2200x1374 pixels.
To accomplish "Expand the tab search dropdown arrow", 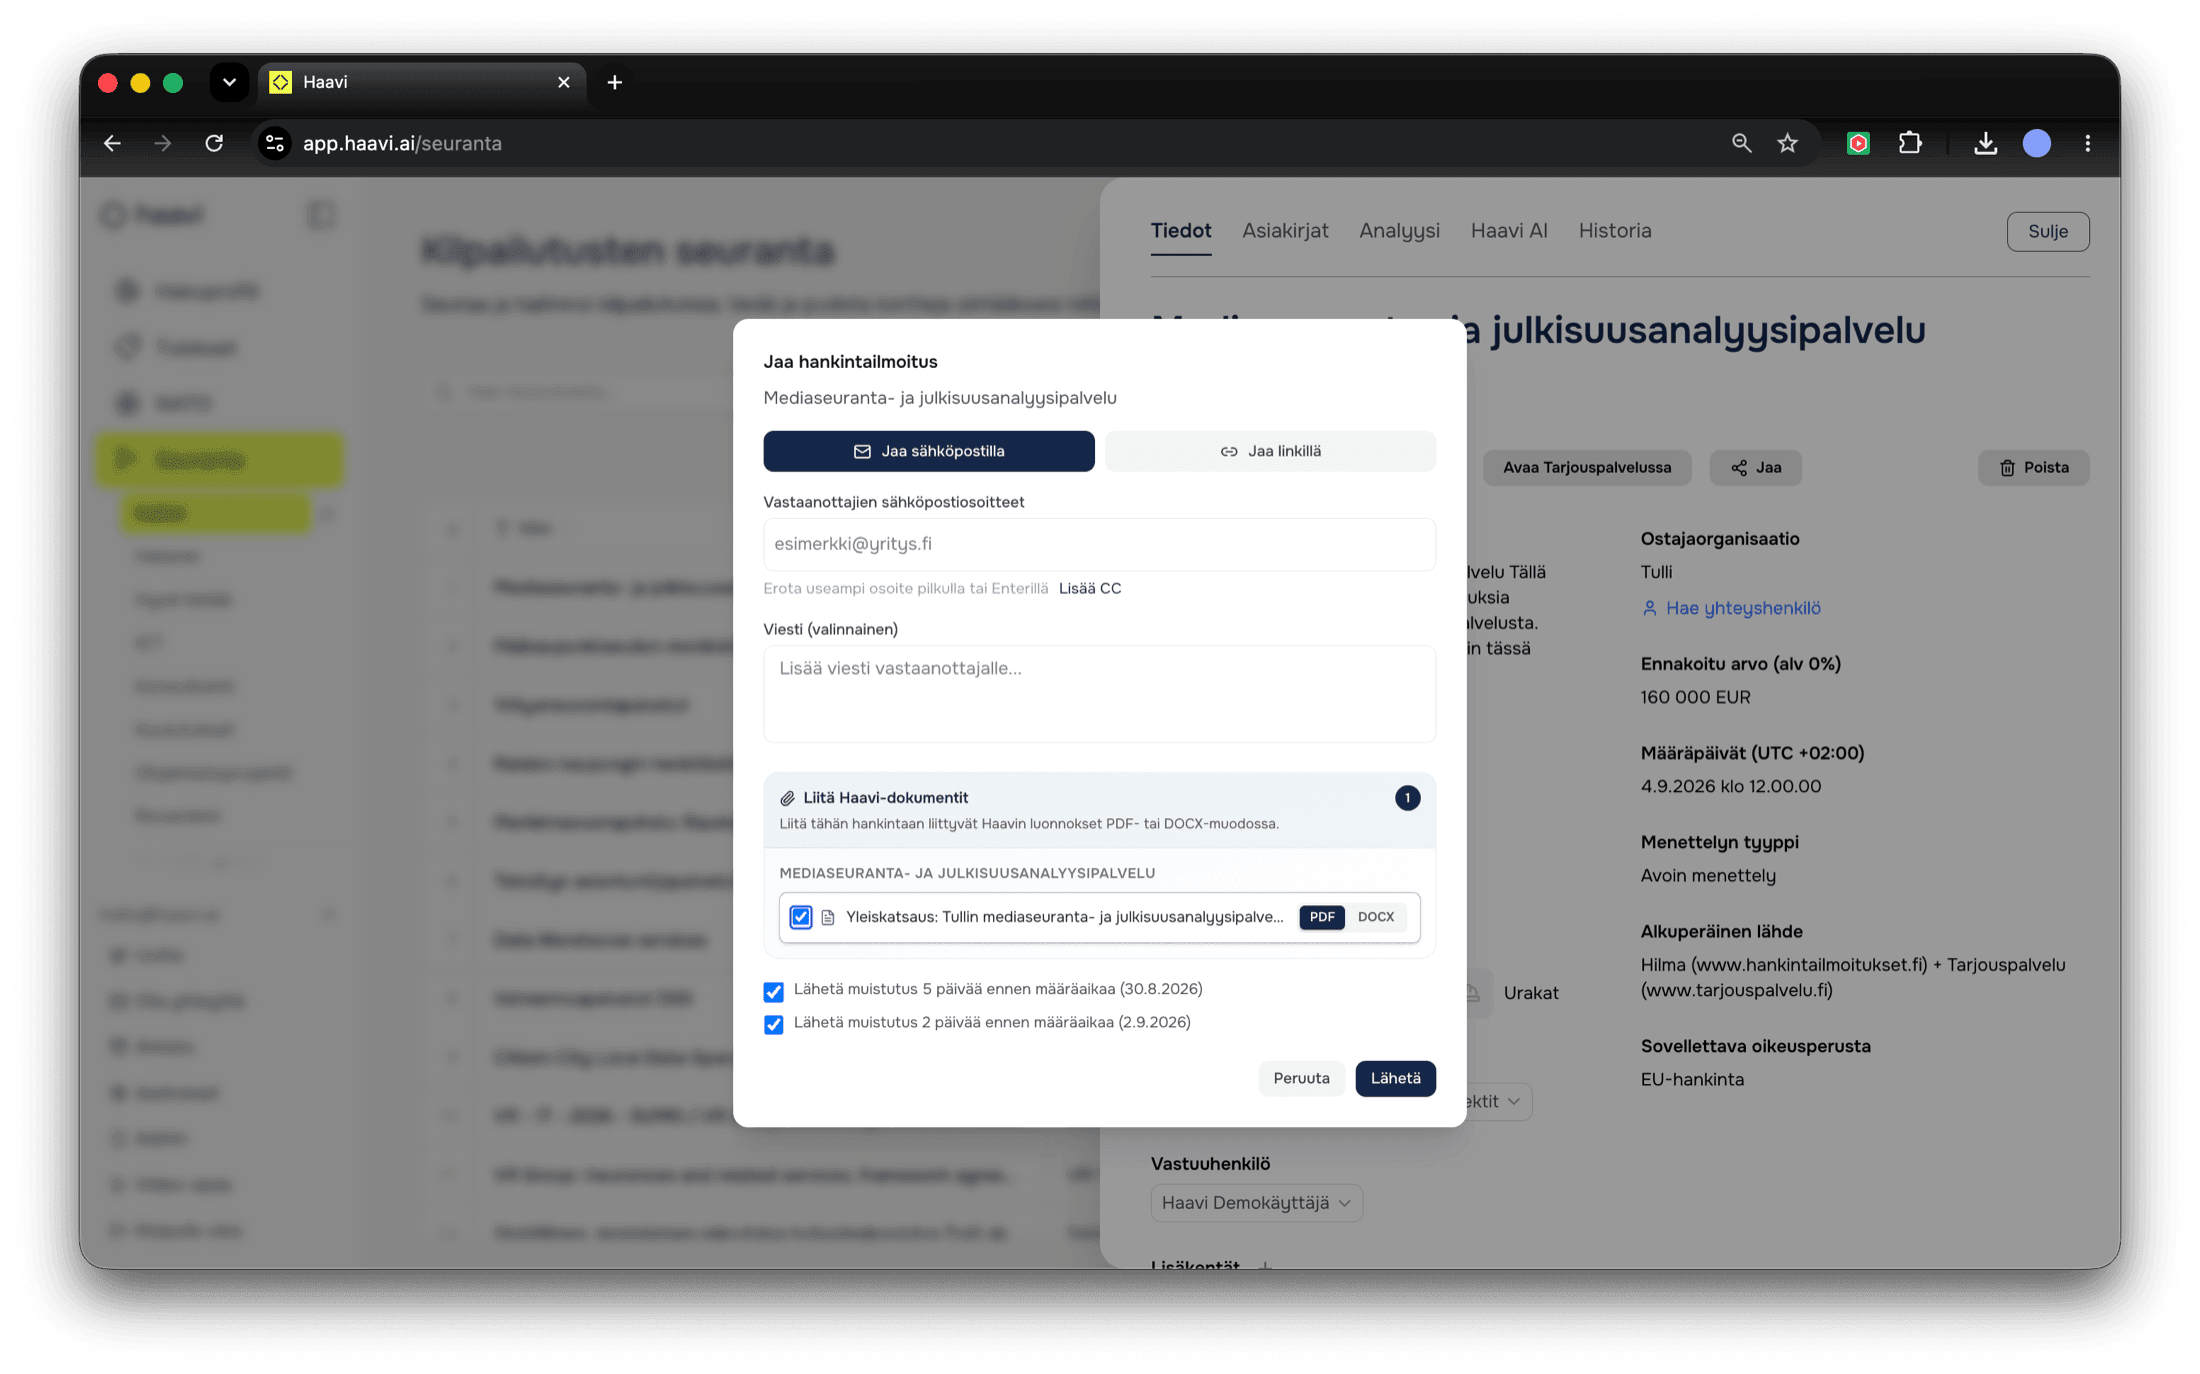I will [x=229, y=82].
